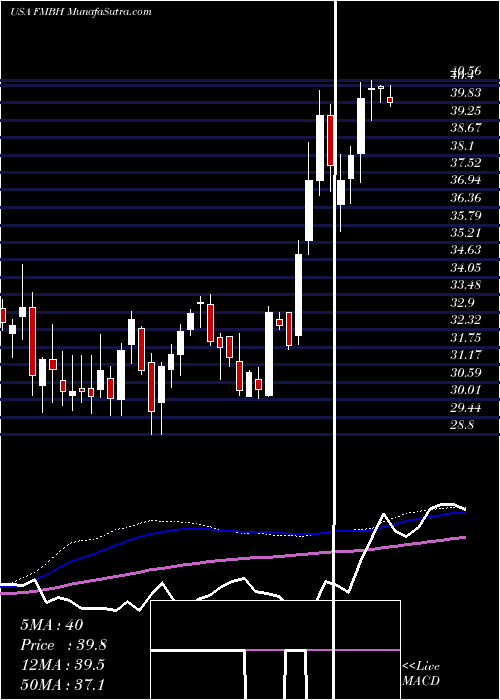
Task: Select the 30.01 price label
Action: 466,389
